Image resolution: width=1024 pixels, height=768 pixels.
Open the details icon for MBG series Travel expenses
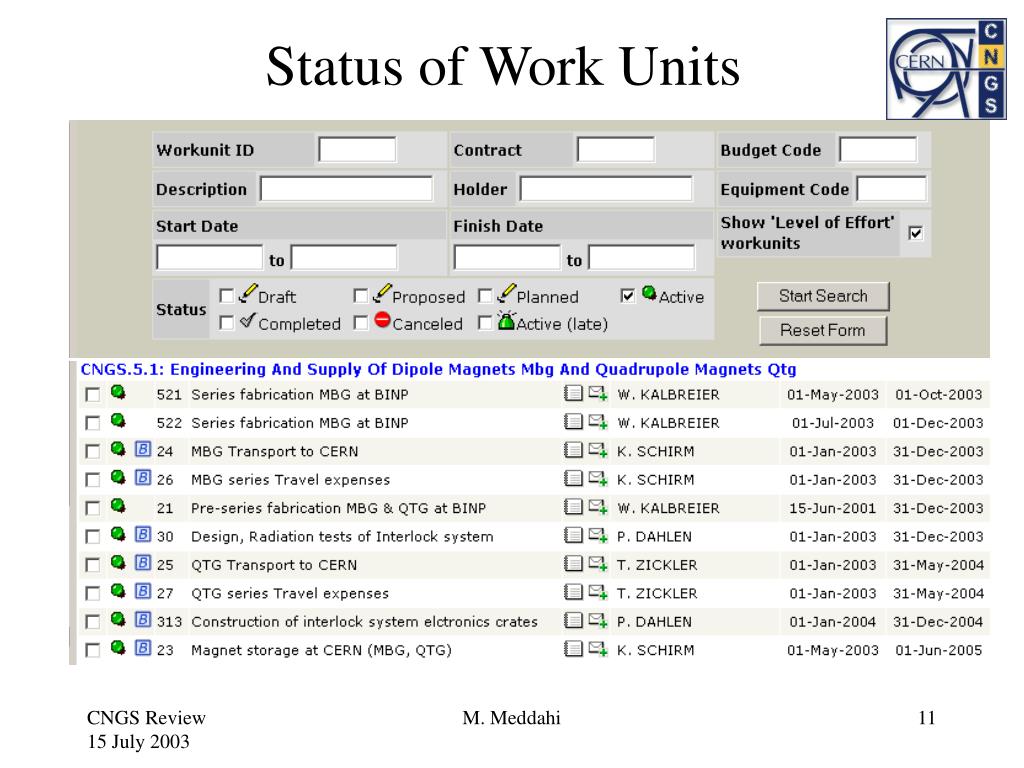(x=573, y=478)
